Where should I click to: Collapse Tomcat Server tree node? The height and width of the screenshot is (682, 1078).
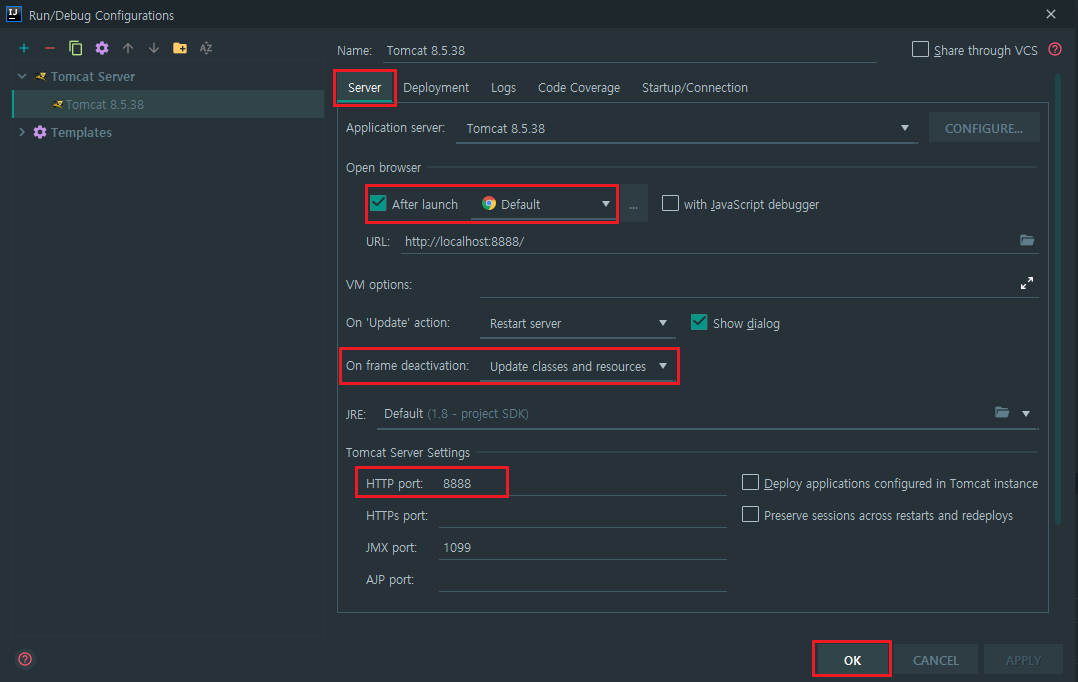pos(22,76)
